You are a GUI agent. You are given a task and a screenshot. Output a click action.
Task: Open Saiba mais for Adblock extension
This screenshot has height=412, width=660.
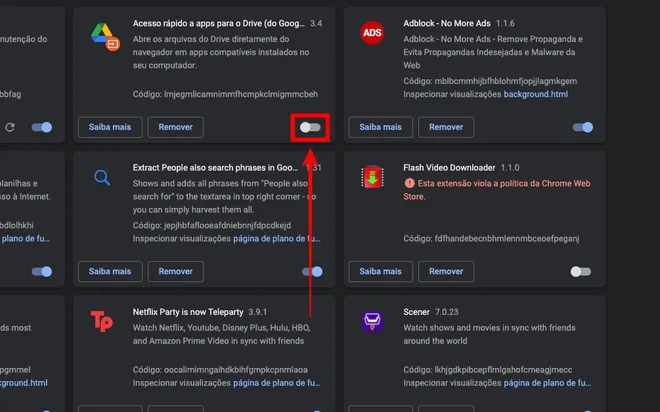pyautogui.click(x=381, y=127)
